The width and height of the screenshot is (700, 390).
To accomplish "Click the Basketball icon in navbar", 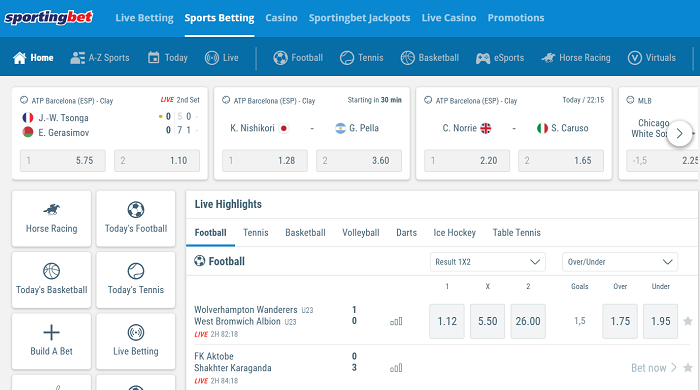I will click(408, 58).
